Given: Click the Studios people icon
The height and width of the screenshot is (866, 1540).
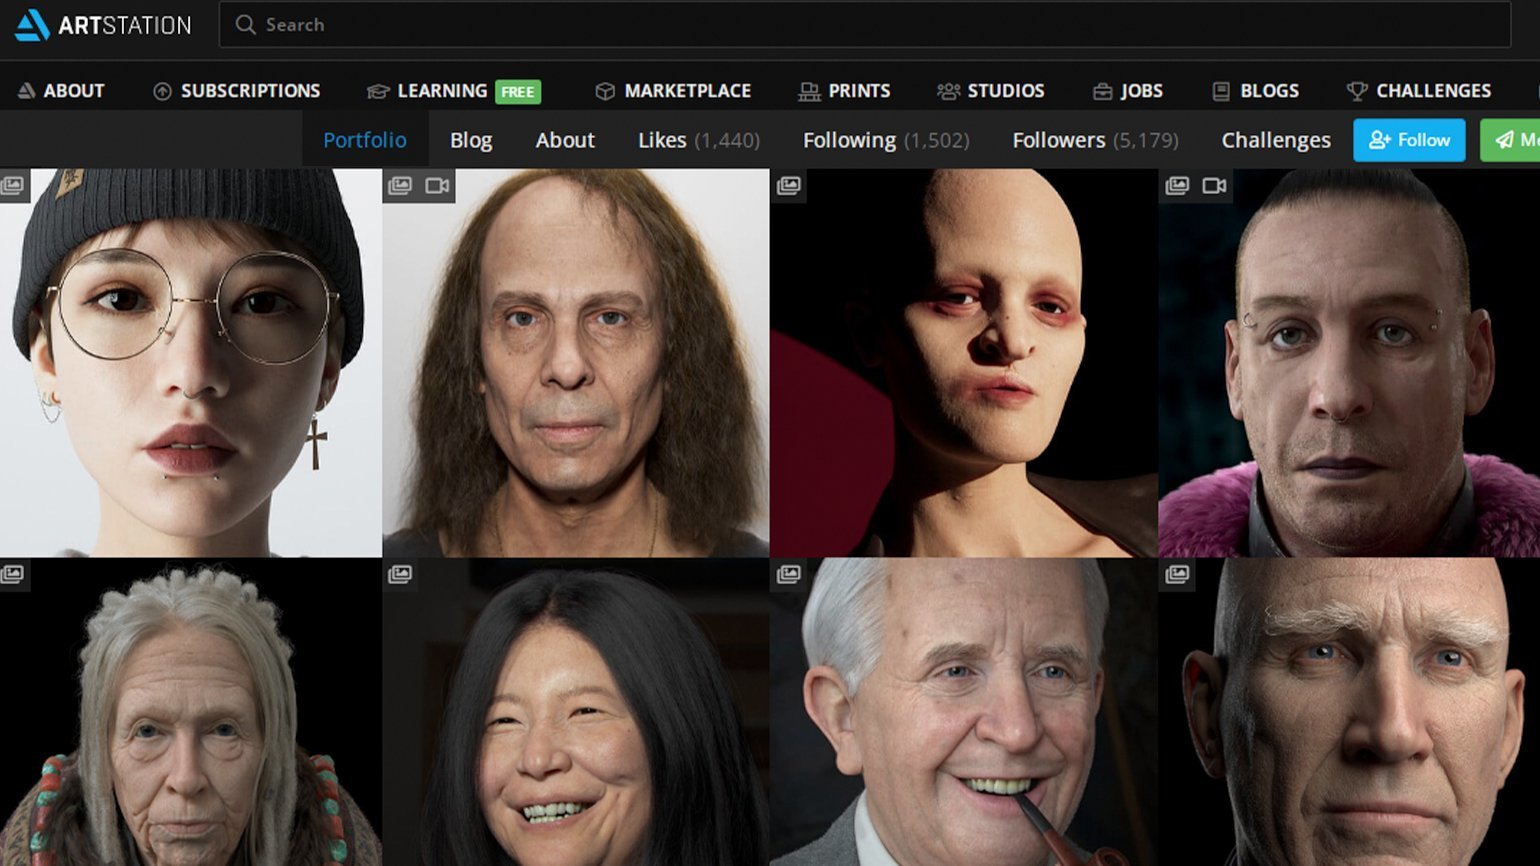Looking at the screenshot, I should click(x=947, y=91).
